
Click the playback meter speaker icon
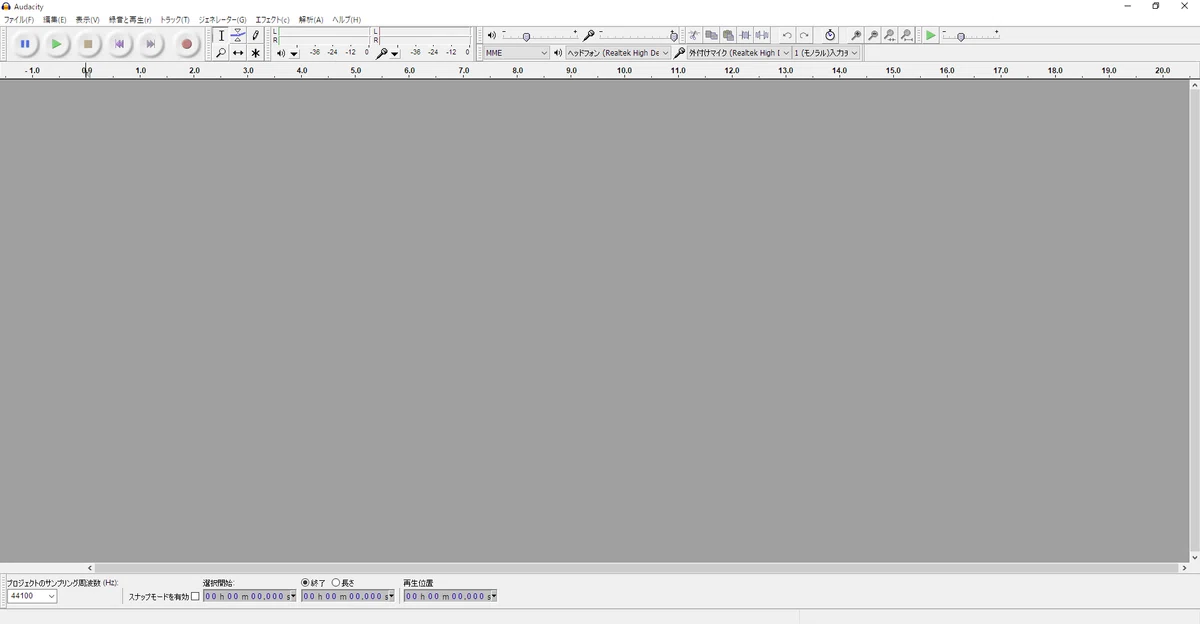point(281,53)
